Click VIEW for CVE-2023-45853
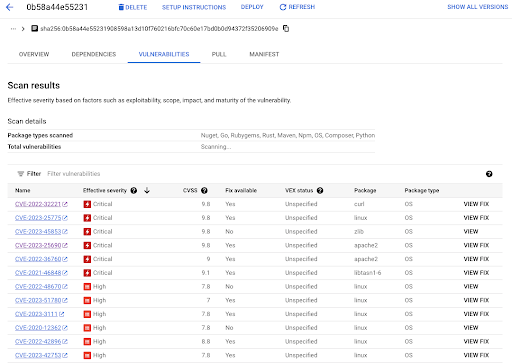This screenshot has width=512, height=363. [x=471, y=231]
